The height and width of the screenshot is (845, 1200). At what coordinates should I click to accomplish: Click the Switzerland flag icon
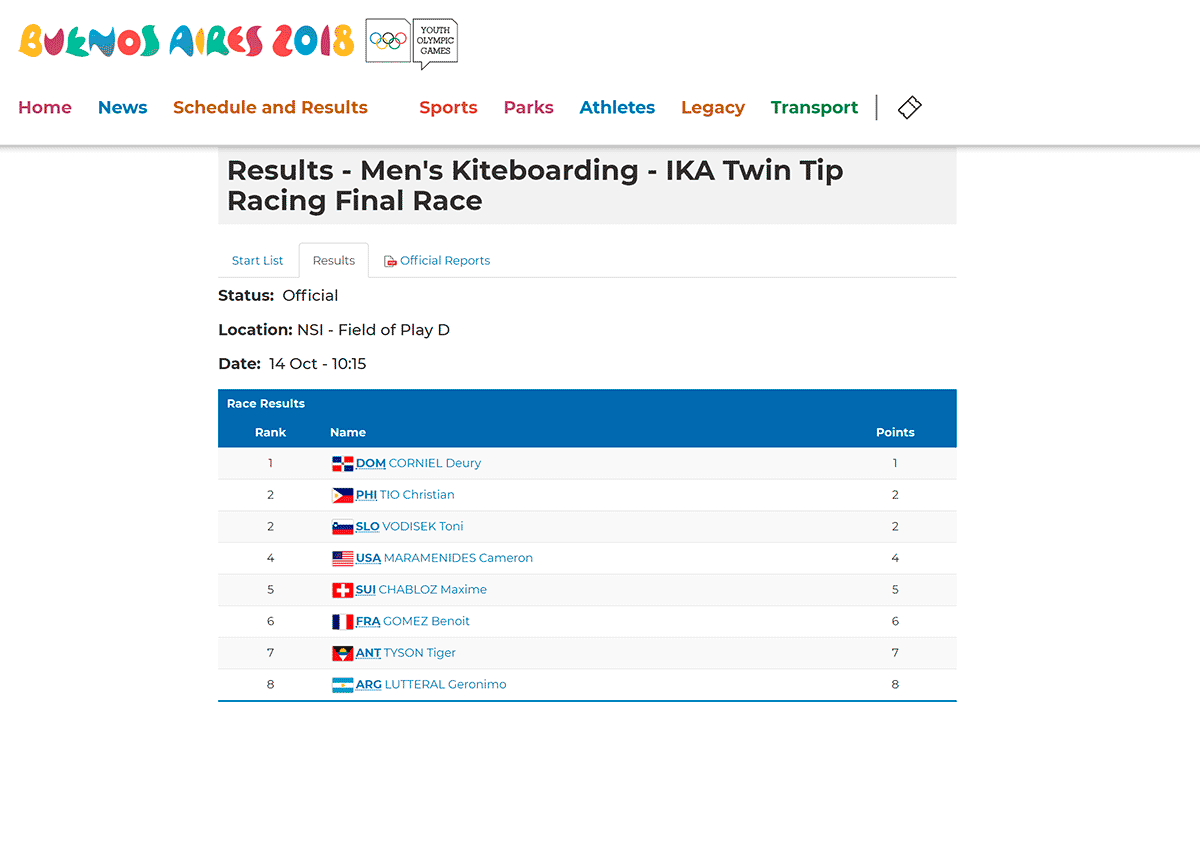pos(343,590)
